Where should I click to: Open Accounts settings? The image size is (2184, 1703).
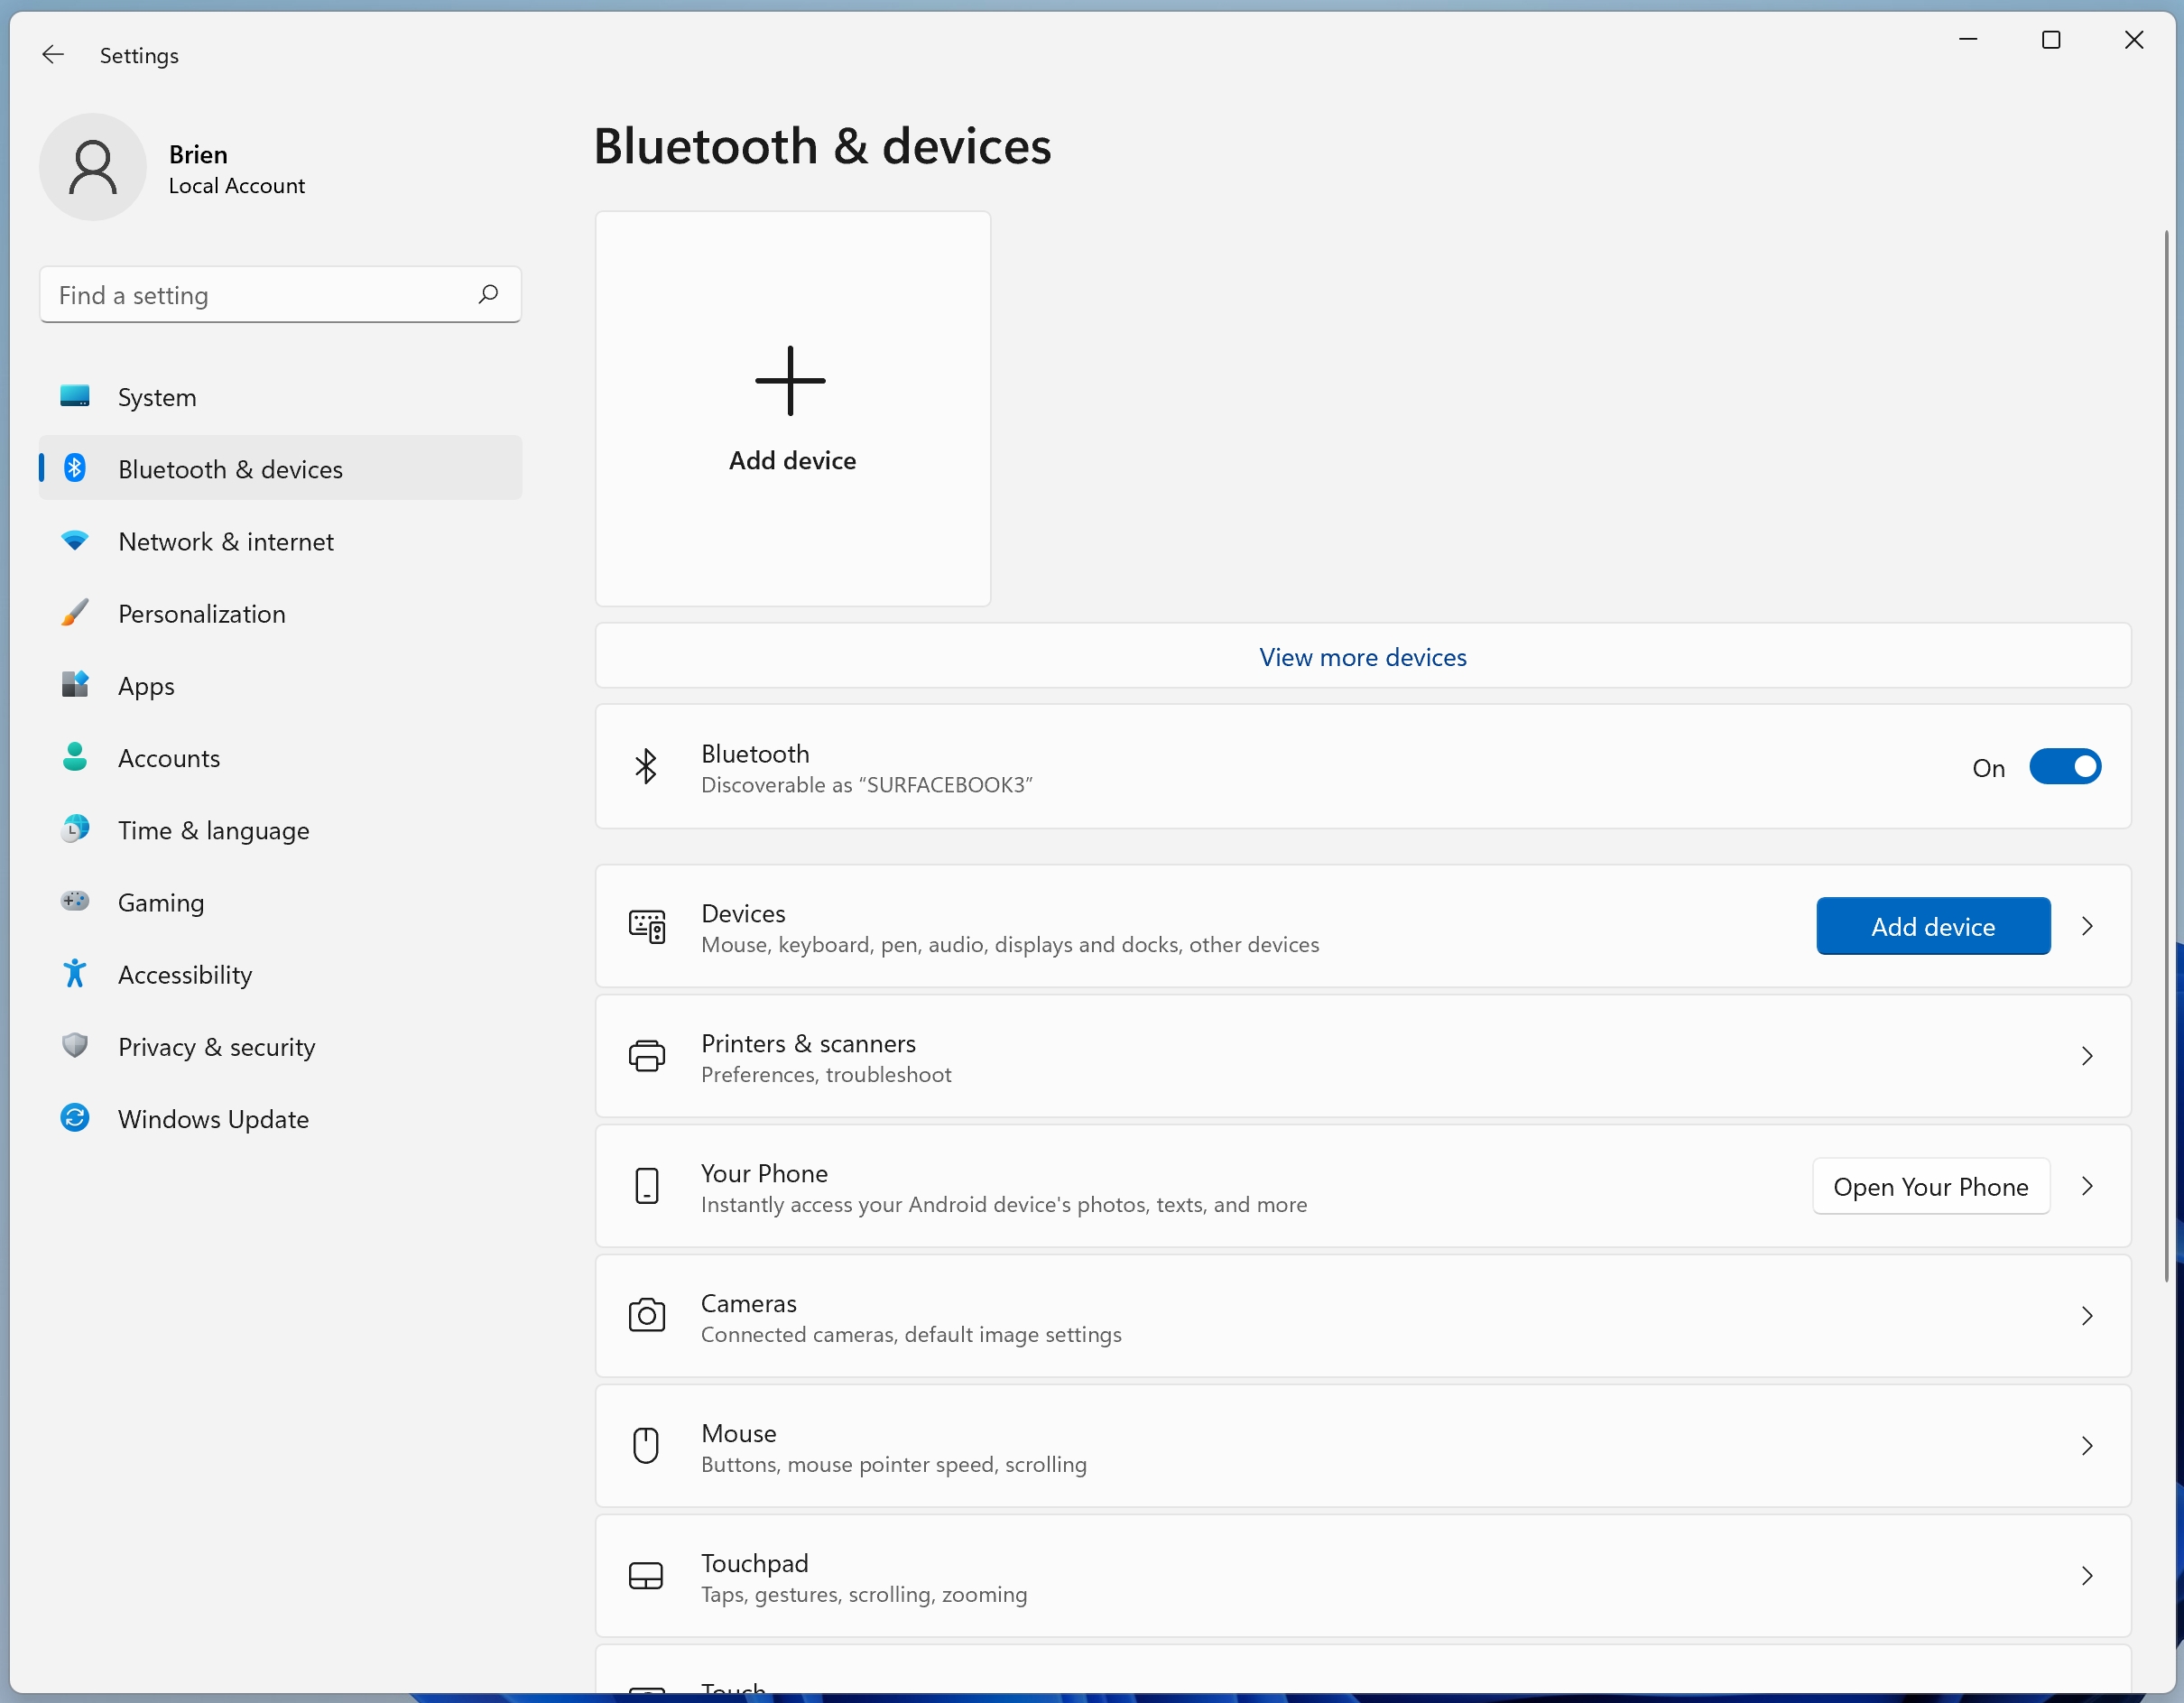tap(169, 757)
